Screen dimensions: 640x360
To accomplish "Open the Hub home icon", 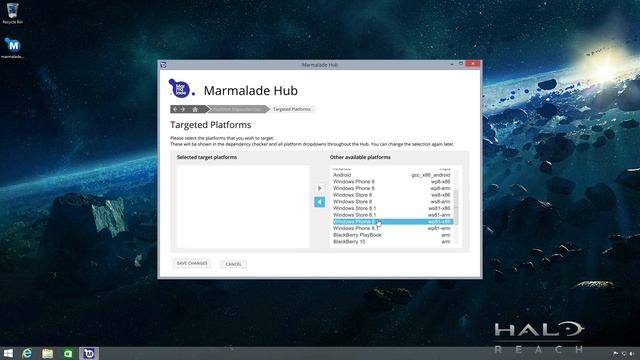I will 195,109.
